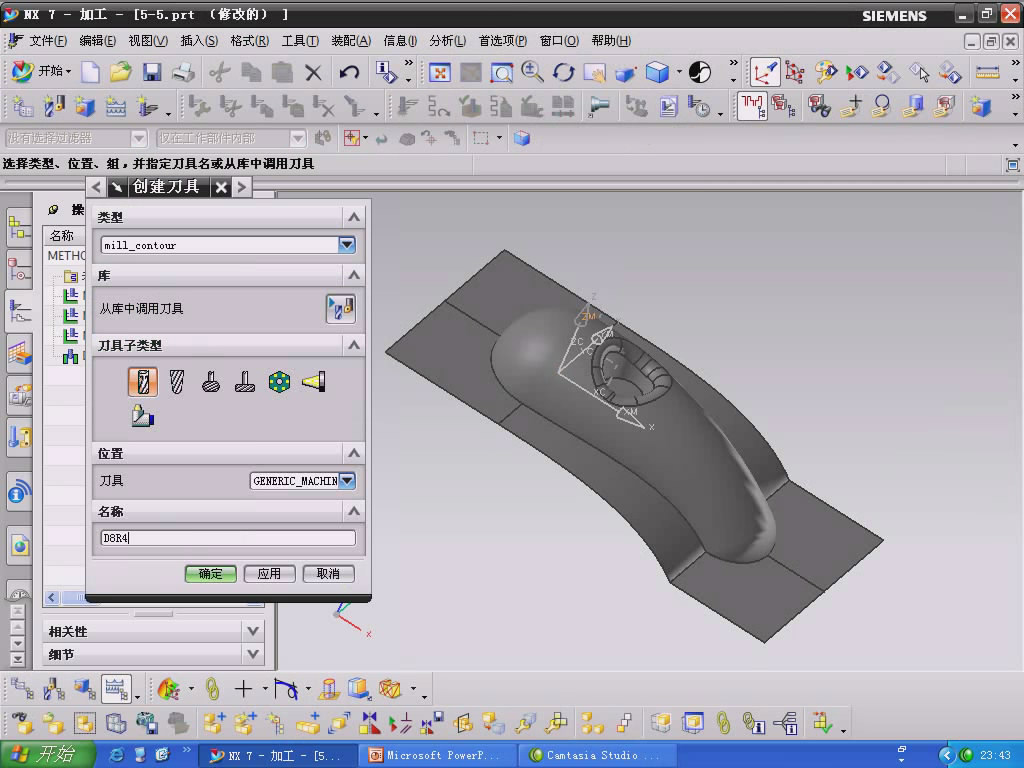Click the 取消 button
1024x768 pixels.
click(x=328, y=573)
